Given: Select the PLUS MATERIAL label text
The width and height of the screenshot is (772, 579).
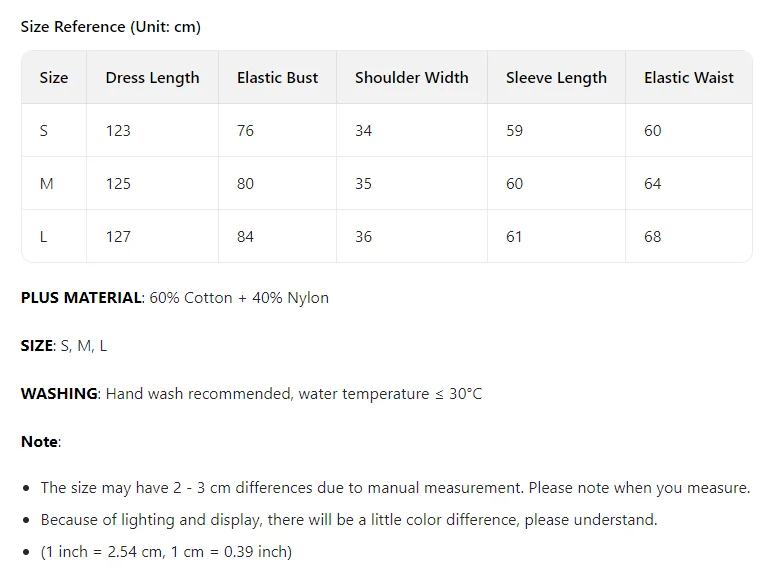Looking at the screenshot, I should [x=81, y=298].
